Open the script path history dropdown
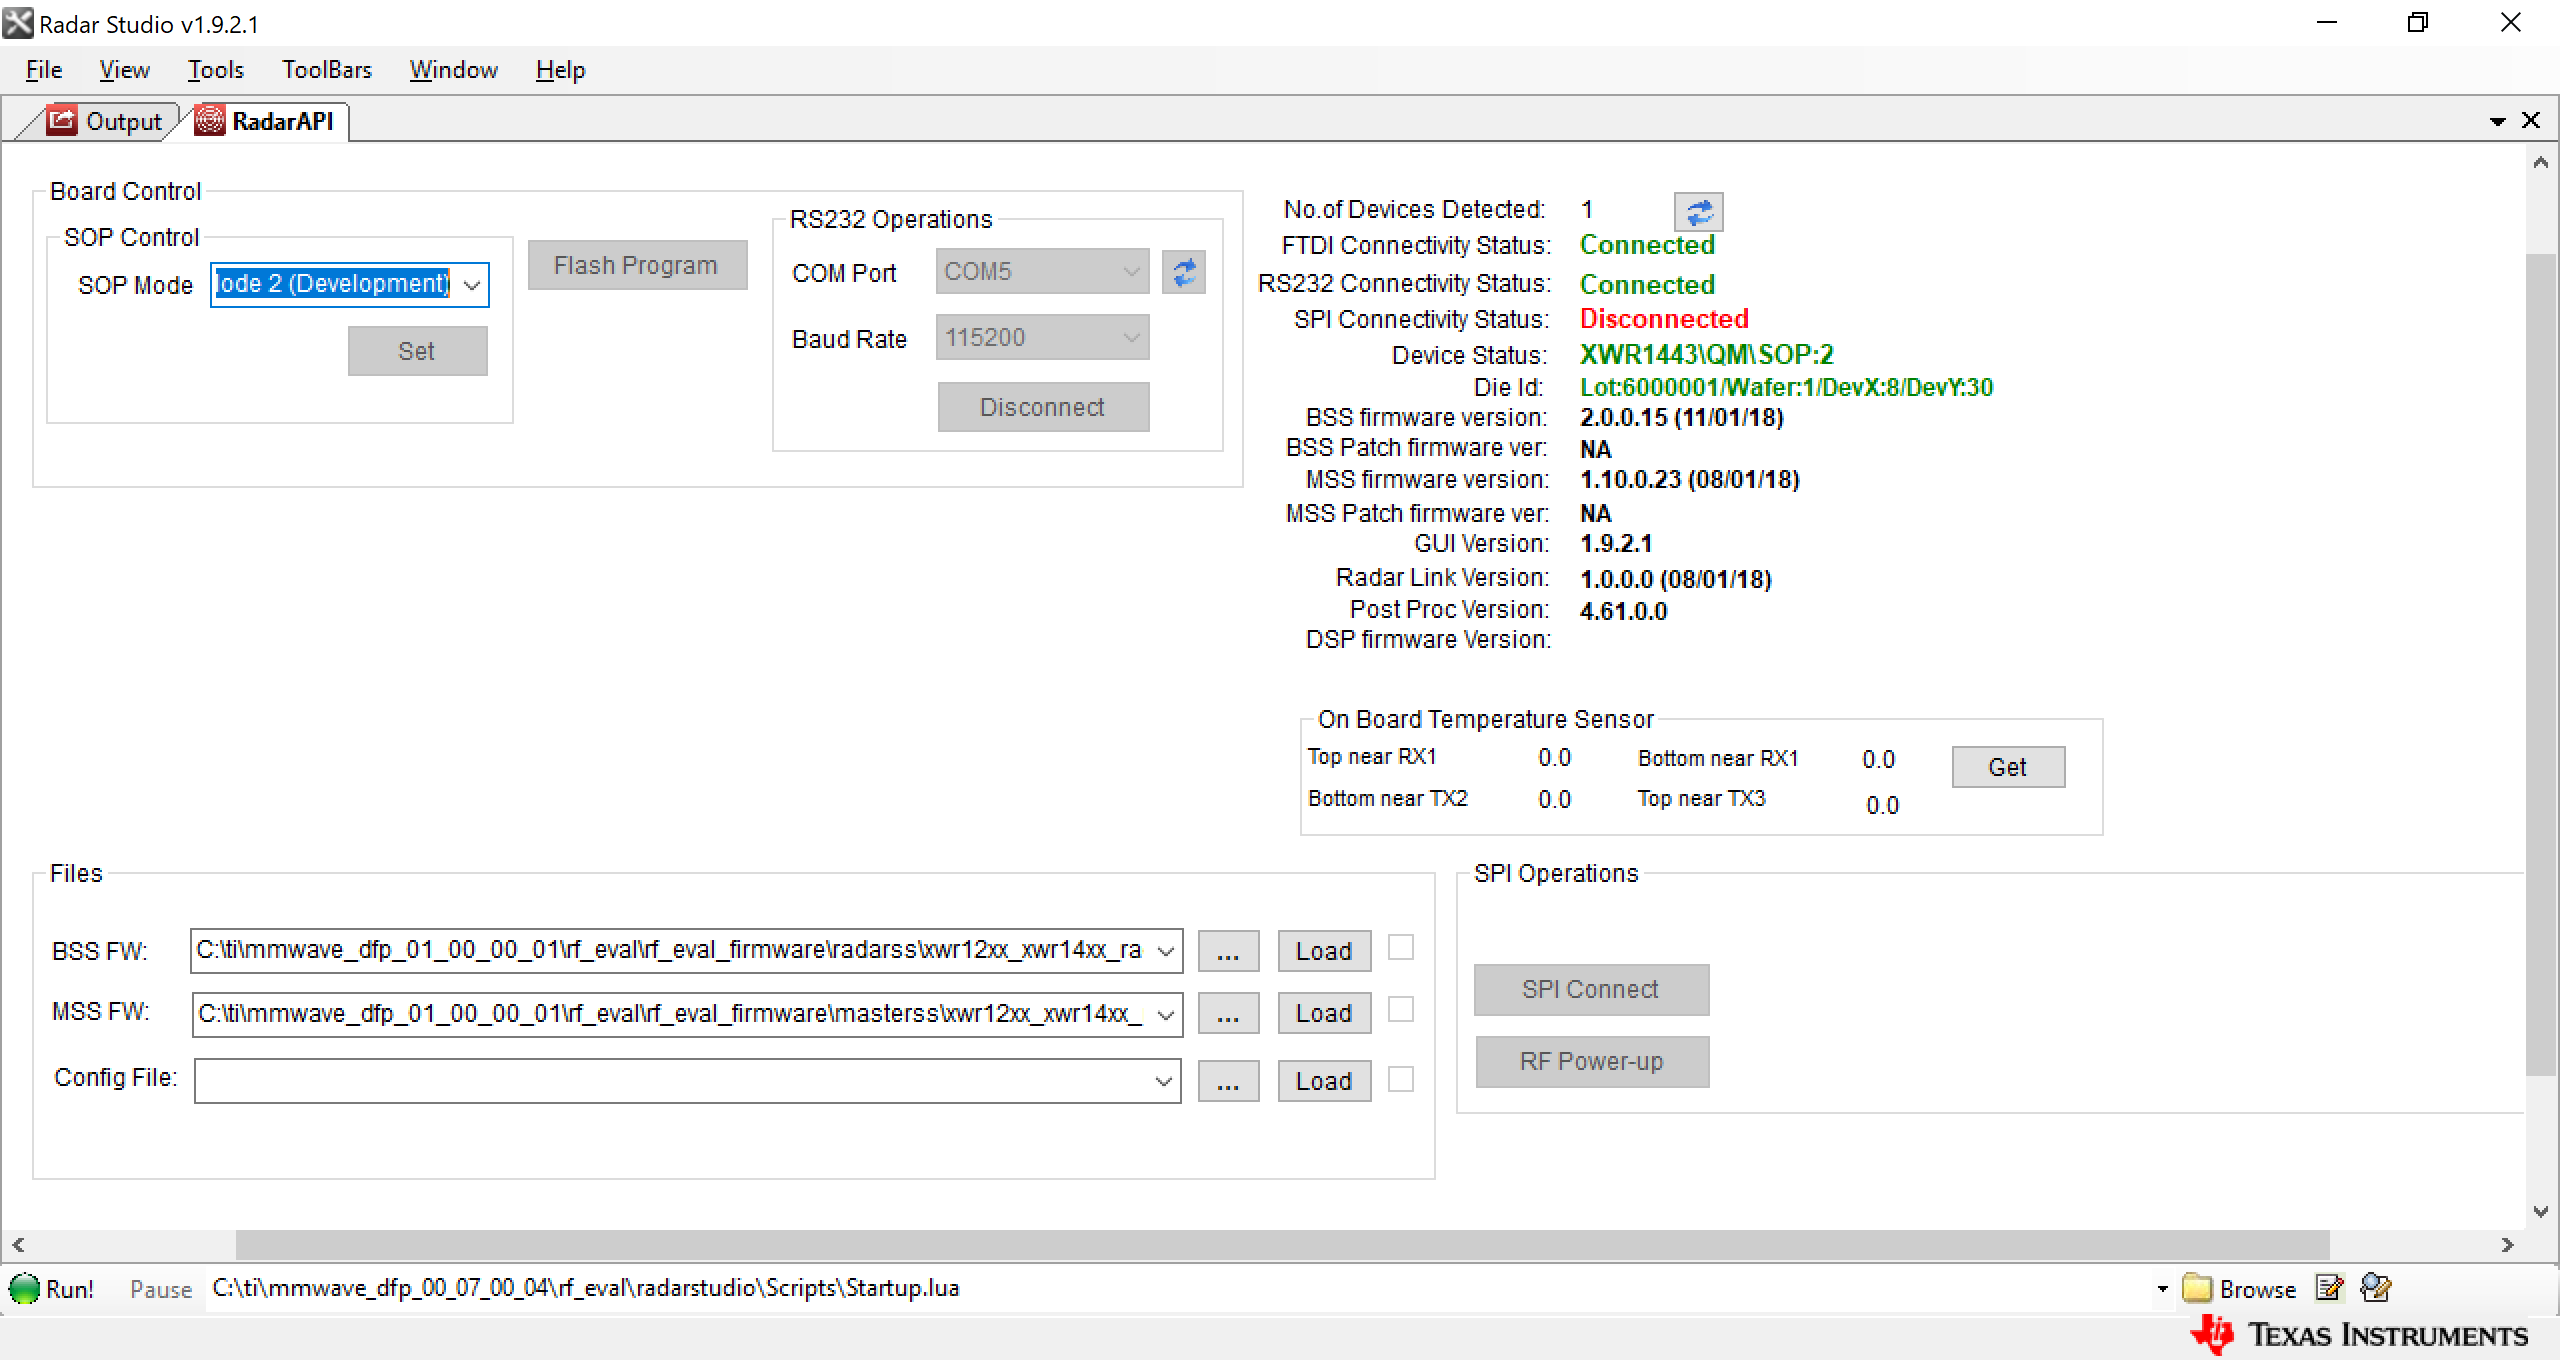Image resolution: width=2560 pixels, height=1360 pixels. (2162, 1289)
